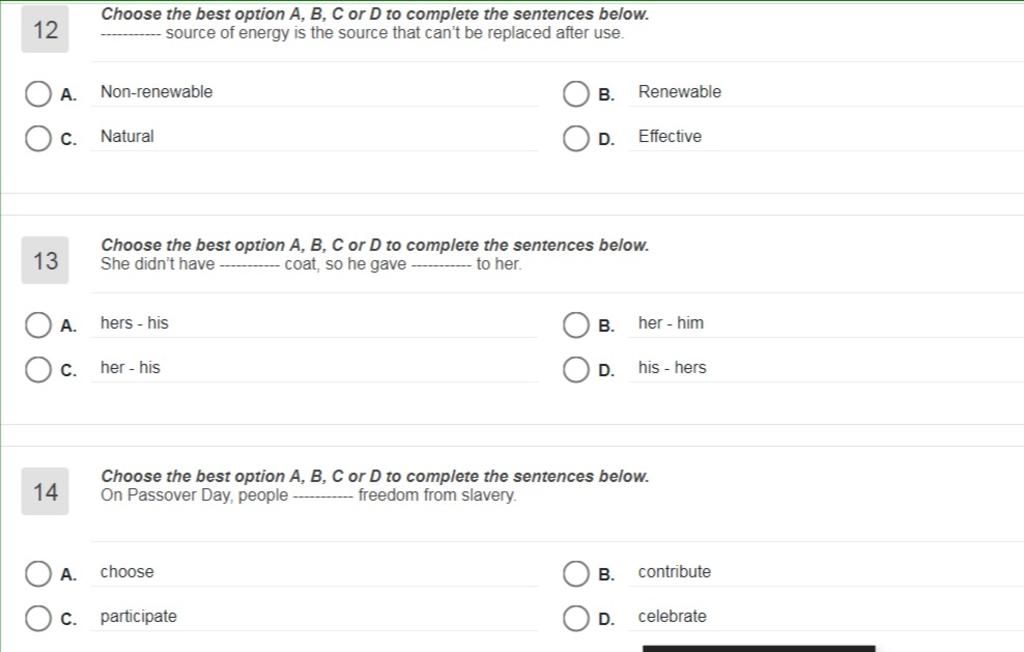This screenshot has height=652, width=1024.
Task: Click the 'celebrate' answer text
Action: (672, 616)
